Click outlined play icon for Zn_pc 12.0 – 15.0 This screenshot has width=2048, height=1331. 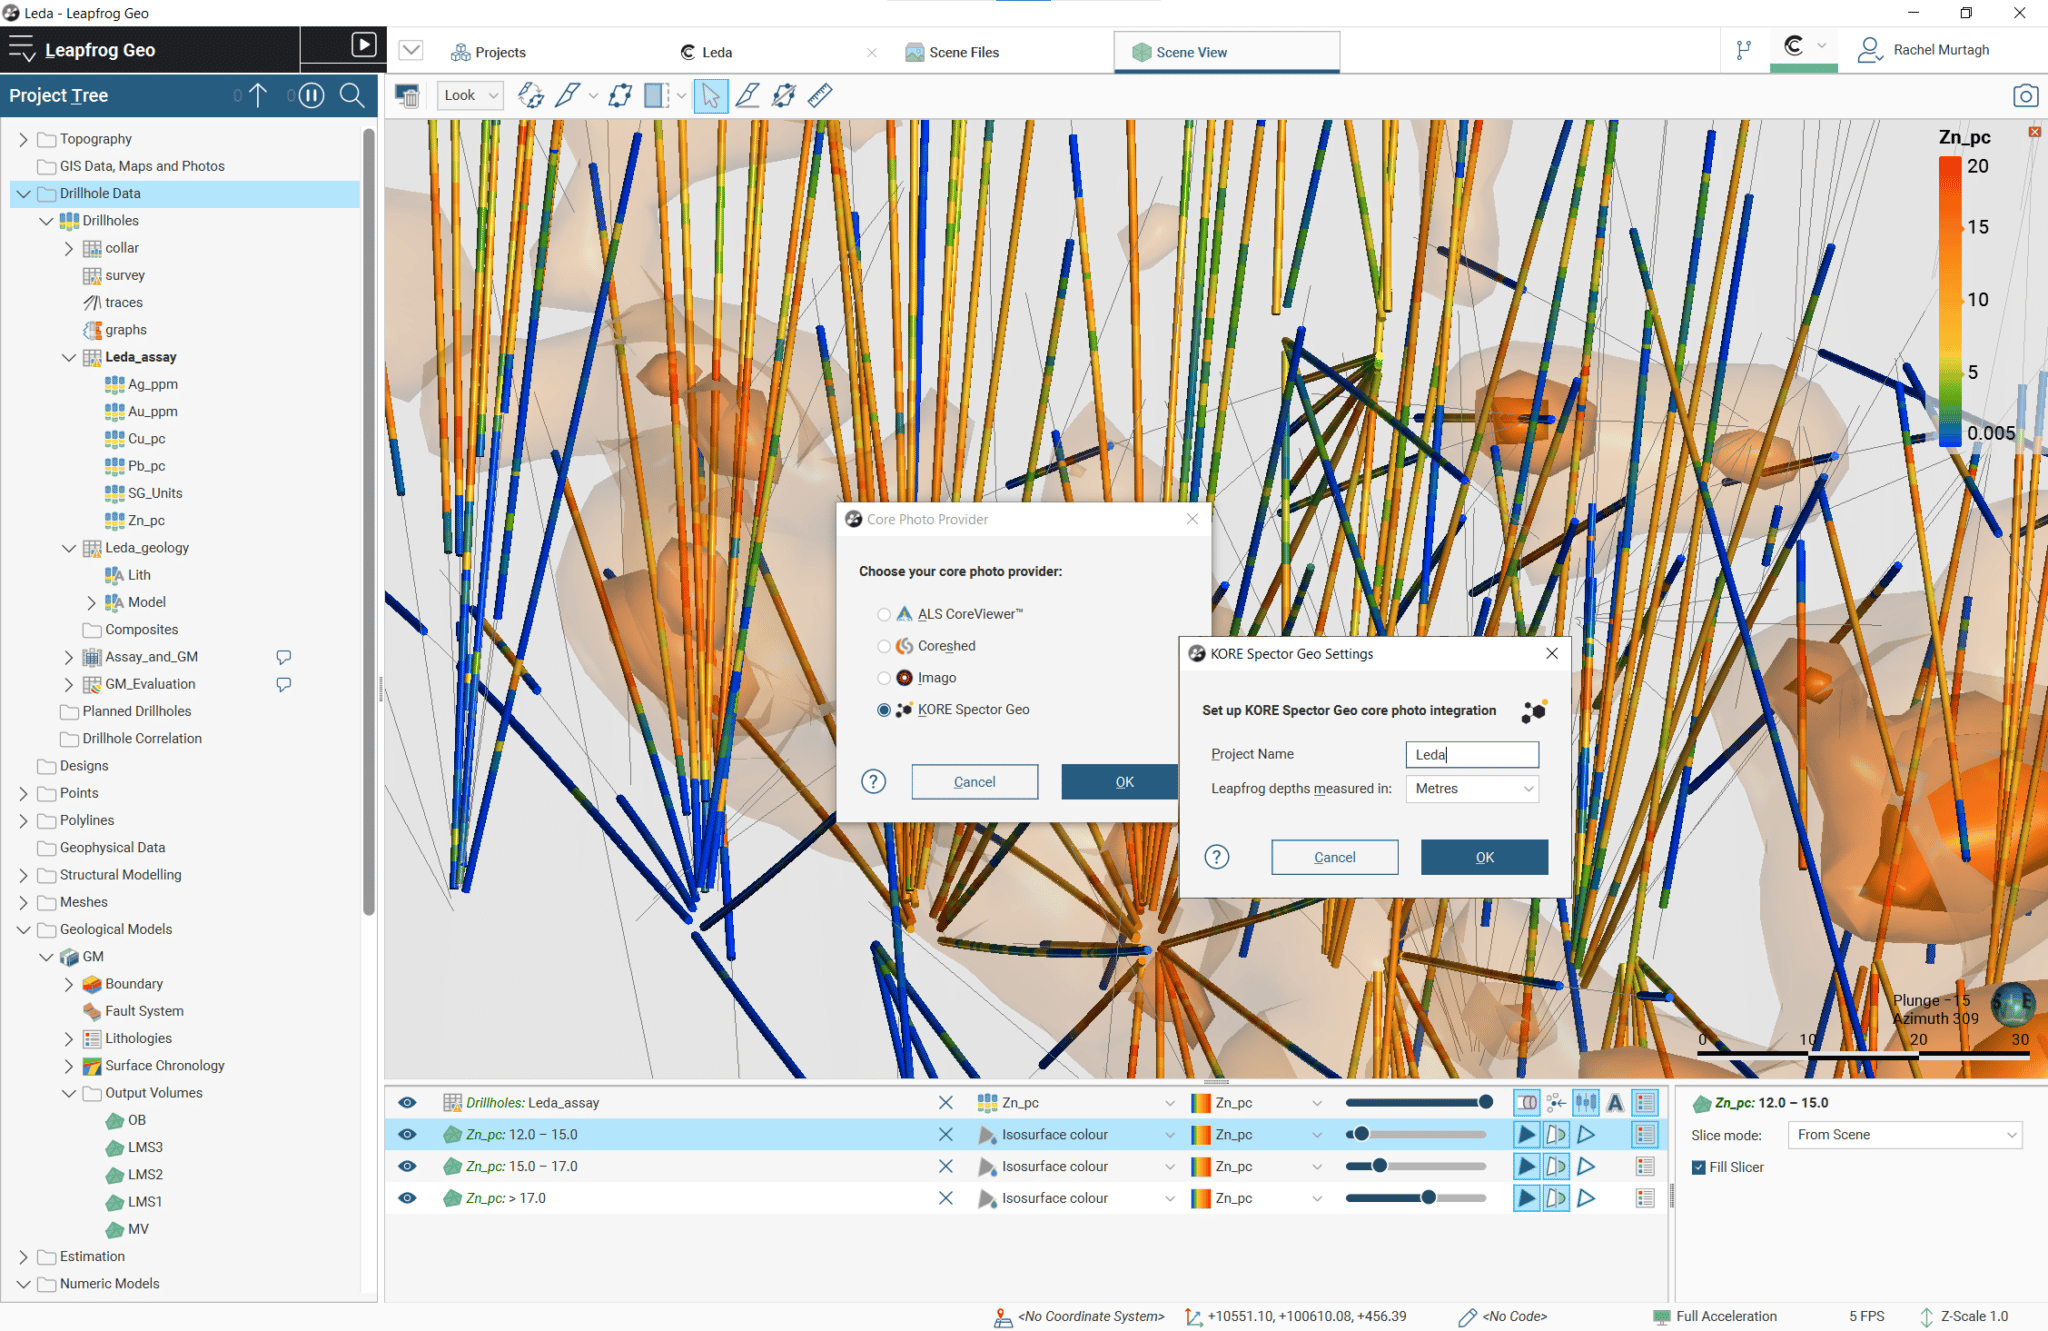coord(1586,1134)
